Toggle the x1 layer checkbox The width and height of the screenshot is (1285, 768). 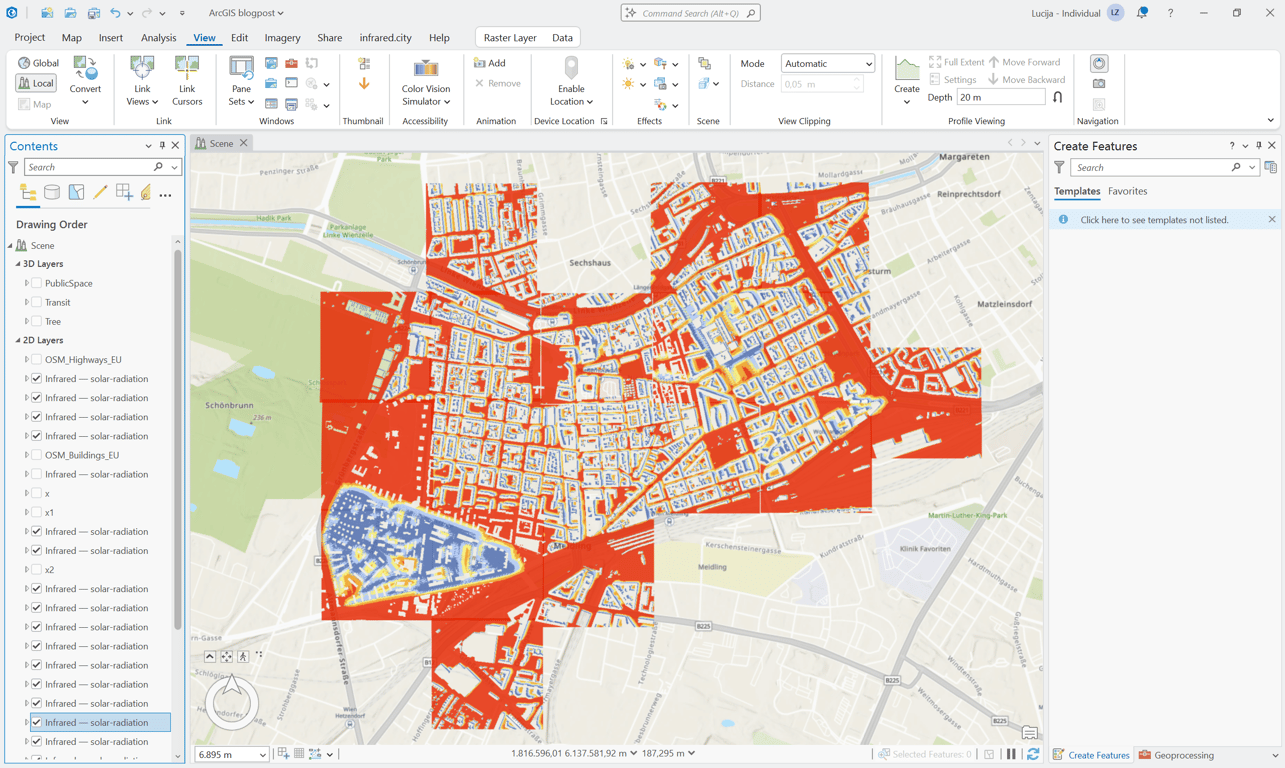coord(37,512)
